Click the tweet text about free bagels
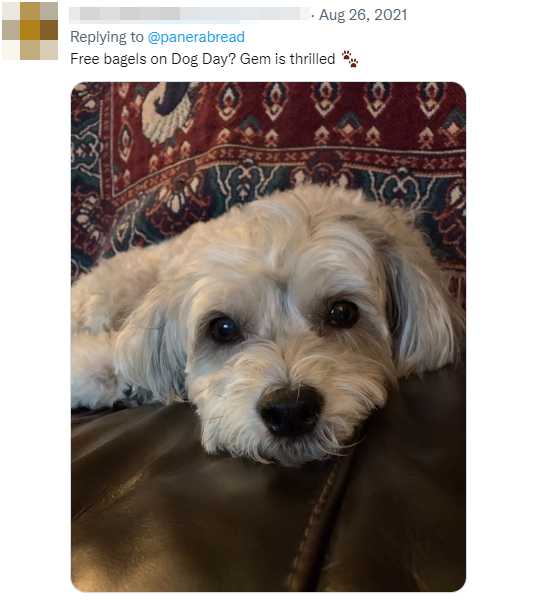This screenshot has width=555, height=600. (x=203, y=59)
